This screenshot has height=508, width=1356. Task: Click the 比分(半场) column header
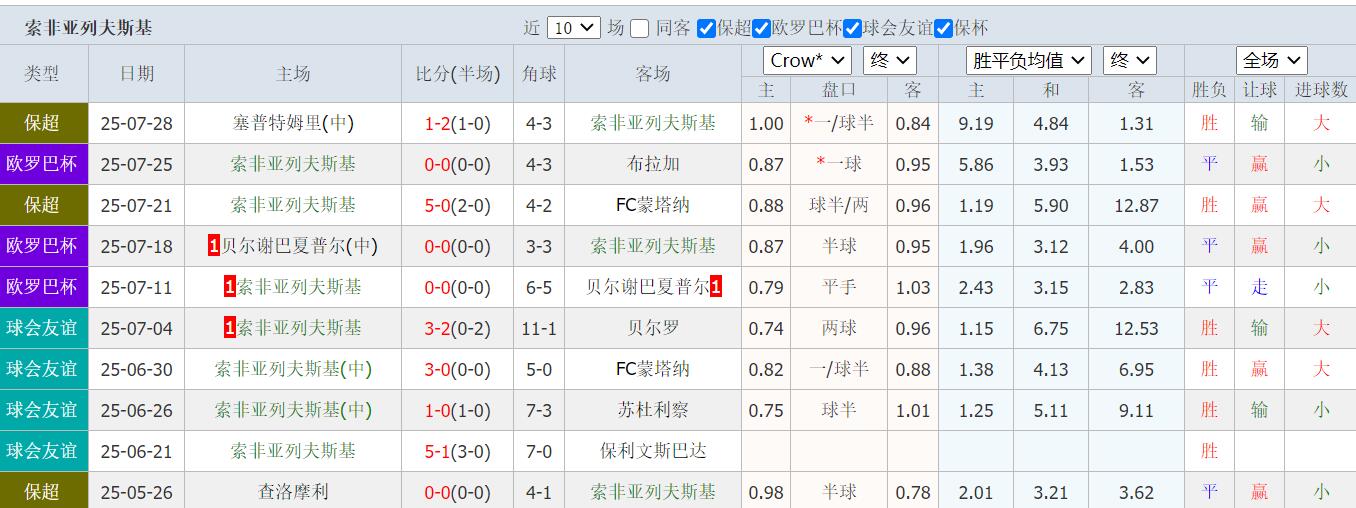coord(458,73)
